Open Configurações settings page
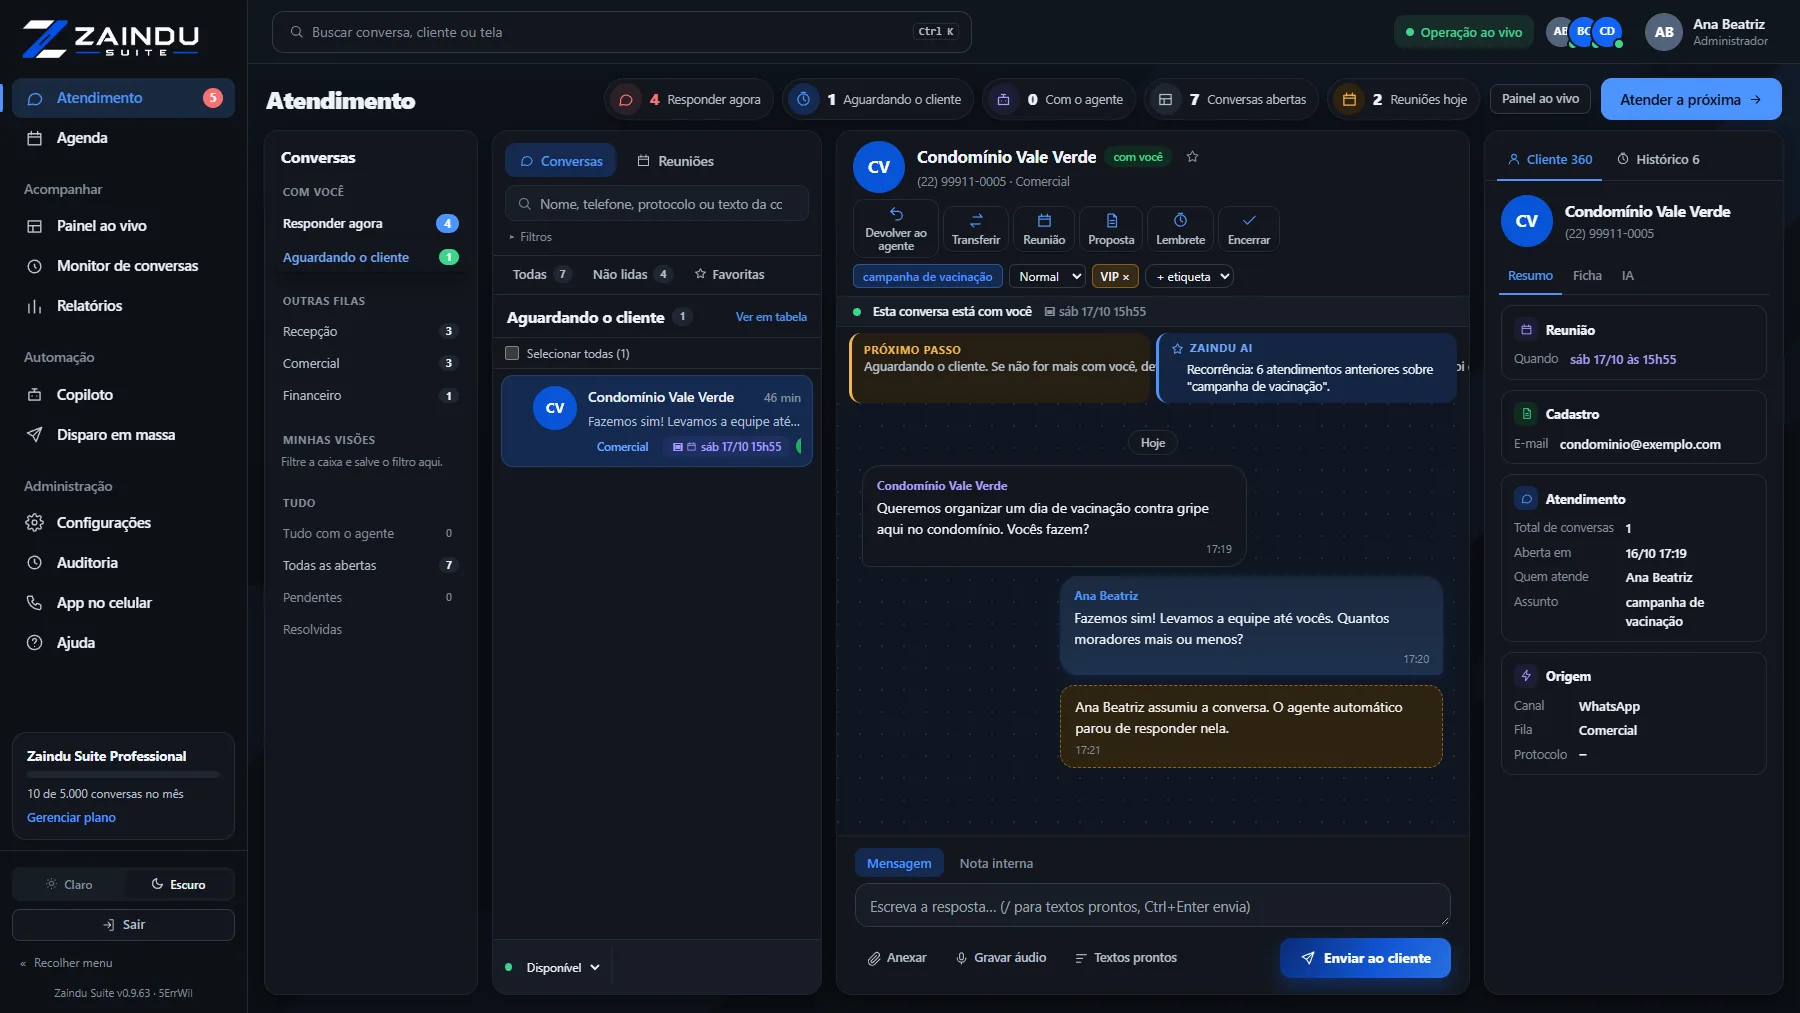 [123, 523]
